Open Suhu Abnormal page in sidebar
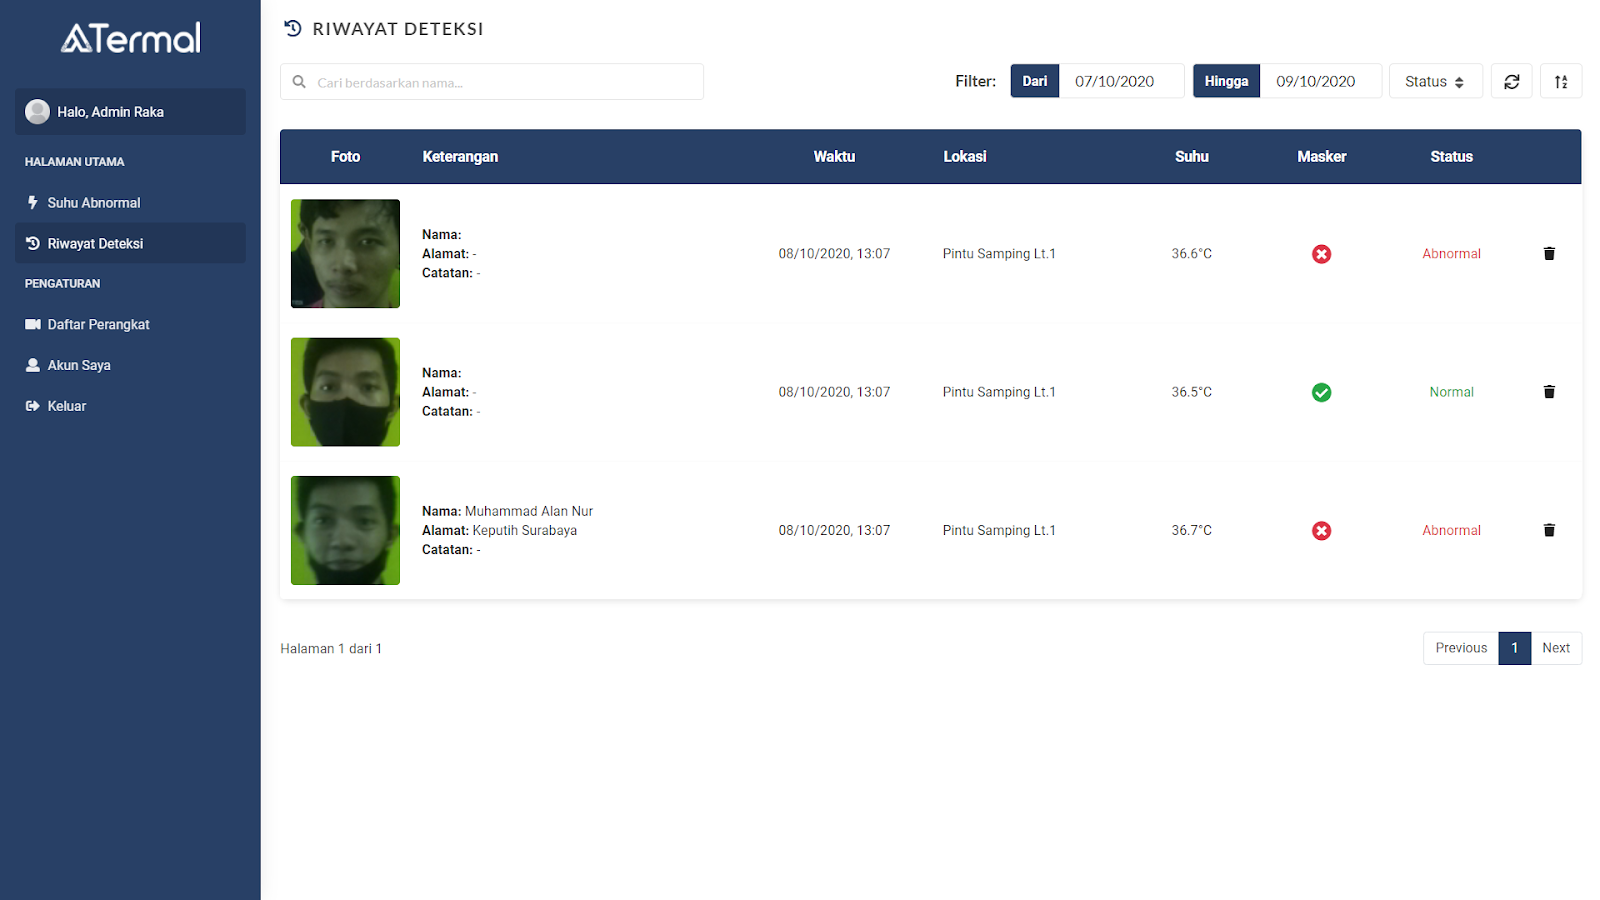1600x900 pixels. coord(94,203)
